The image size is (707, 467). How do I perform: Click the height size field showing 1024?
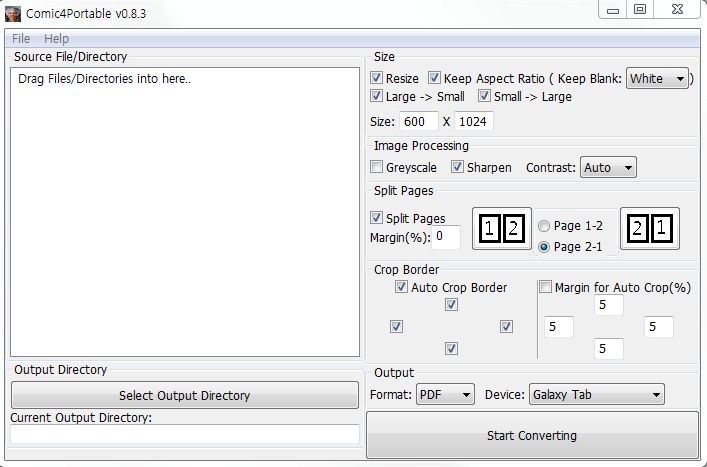pos(473,122)
